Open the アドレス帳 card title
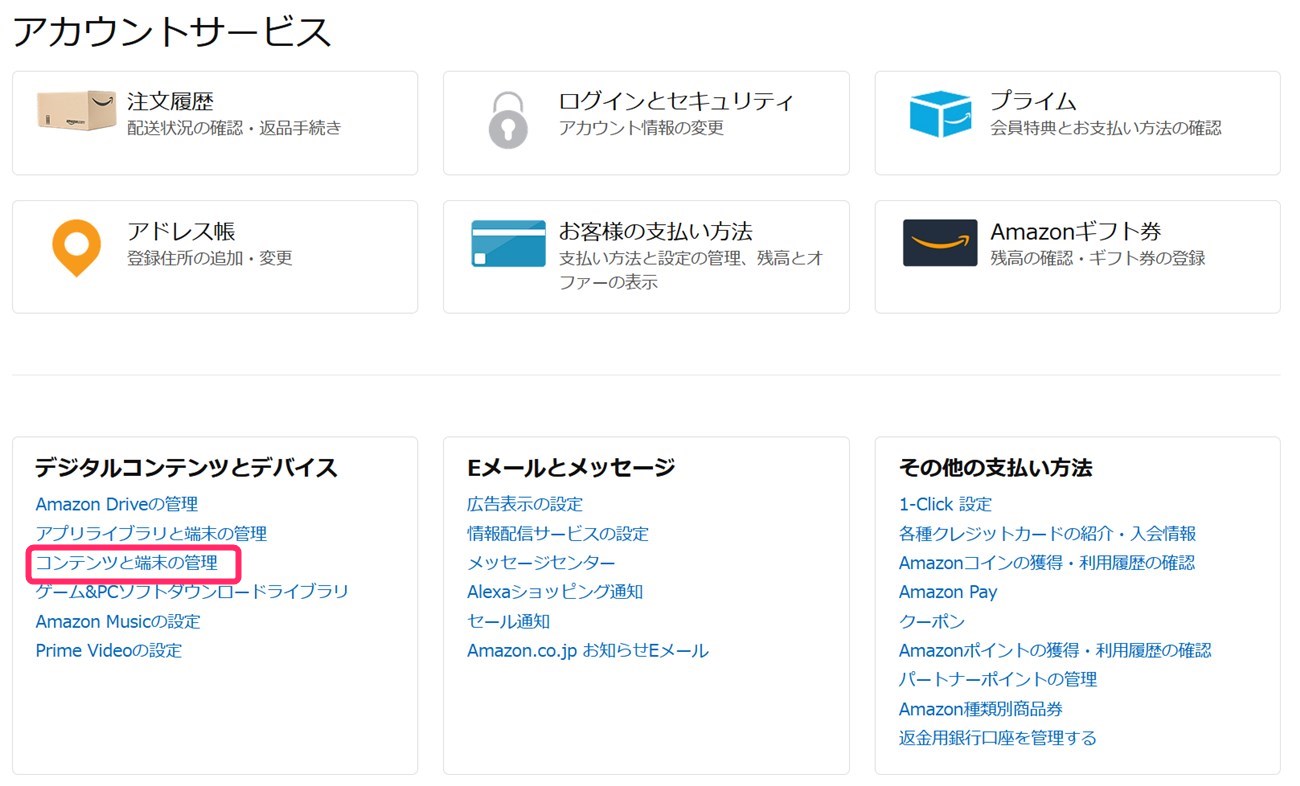The width and height of the screenshot is (1300, 786). click(x=181, y=231)
